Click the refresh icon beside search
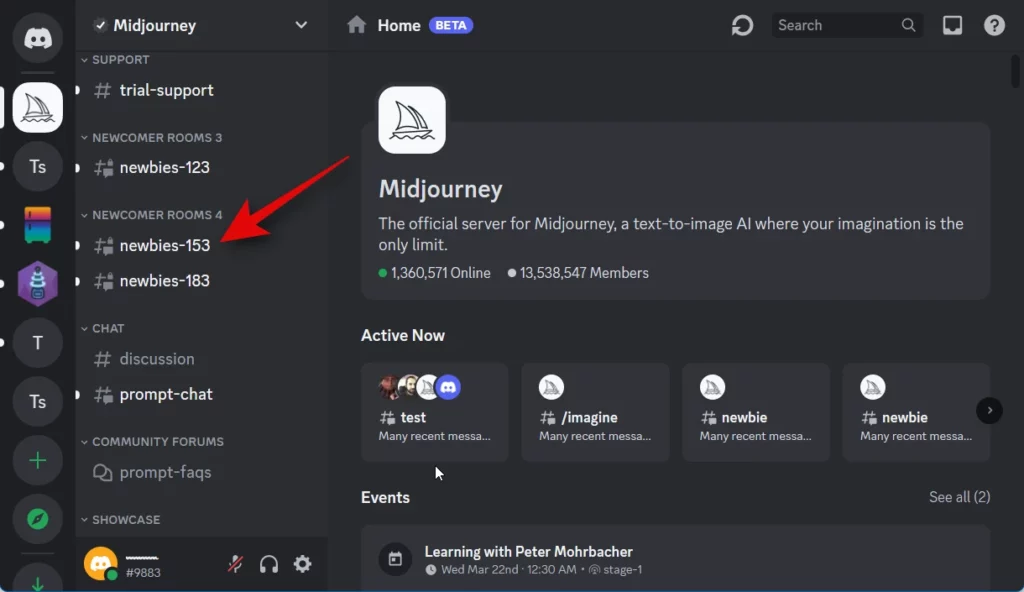The image size is (1024, 592). [x=742, y=26]
